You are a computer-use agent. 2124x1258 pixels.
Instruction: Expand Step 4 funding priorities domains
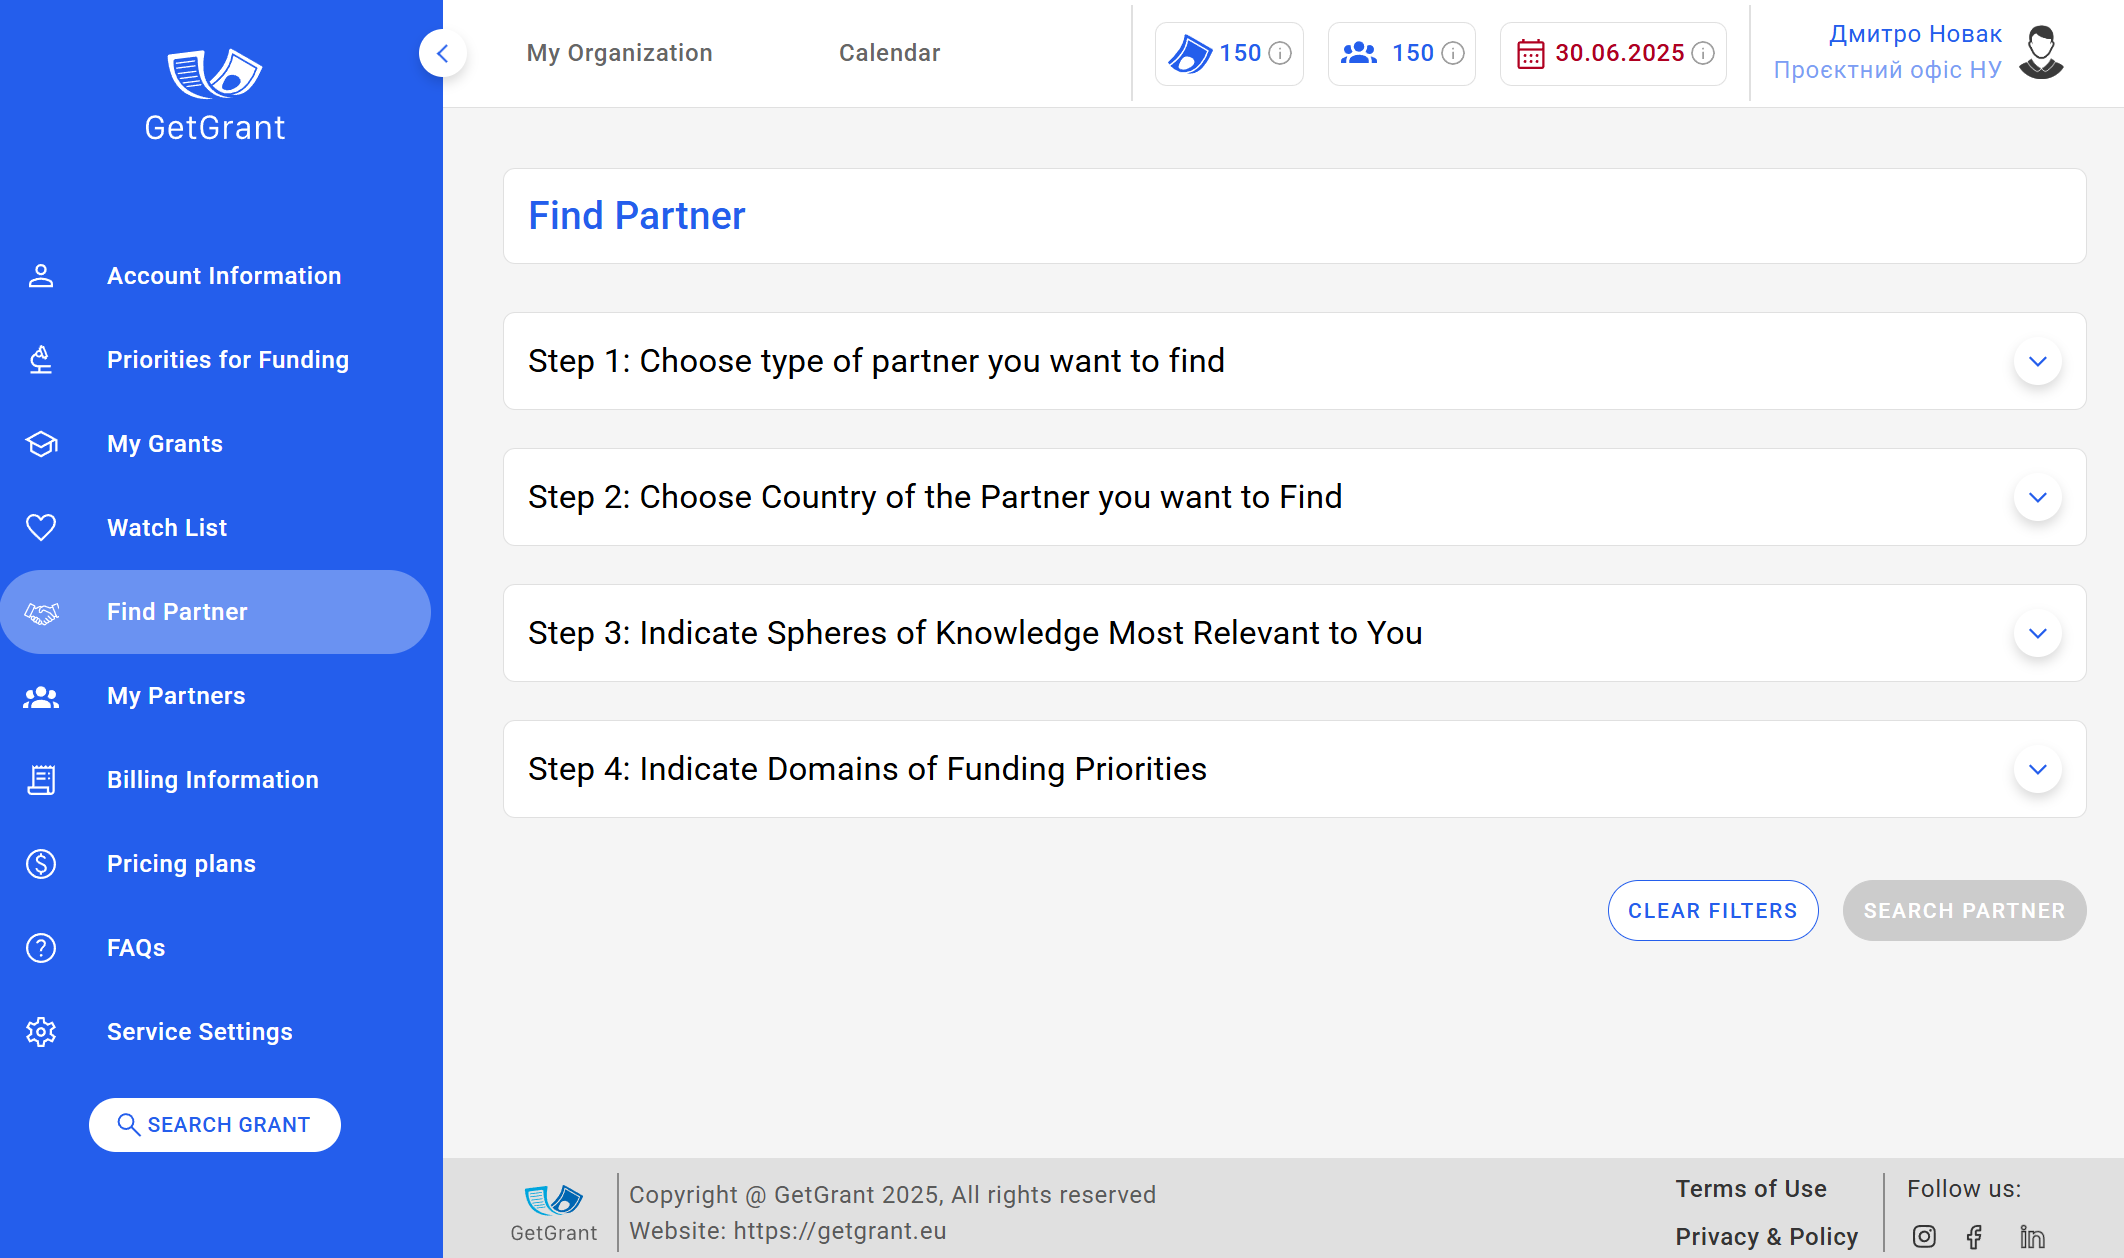[2037, 769]
